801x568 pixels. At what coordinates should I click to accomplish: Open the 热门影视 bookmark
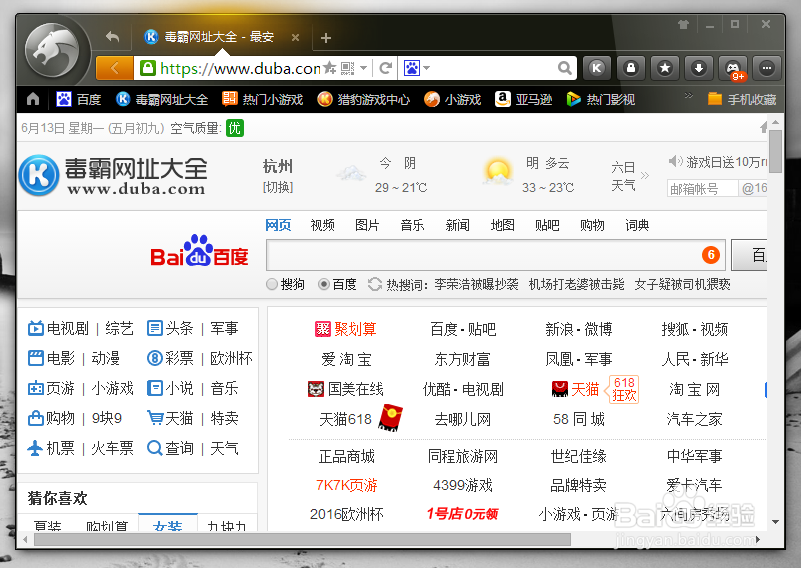tap(601, 99)
